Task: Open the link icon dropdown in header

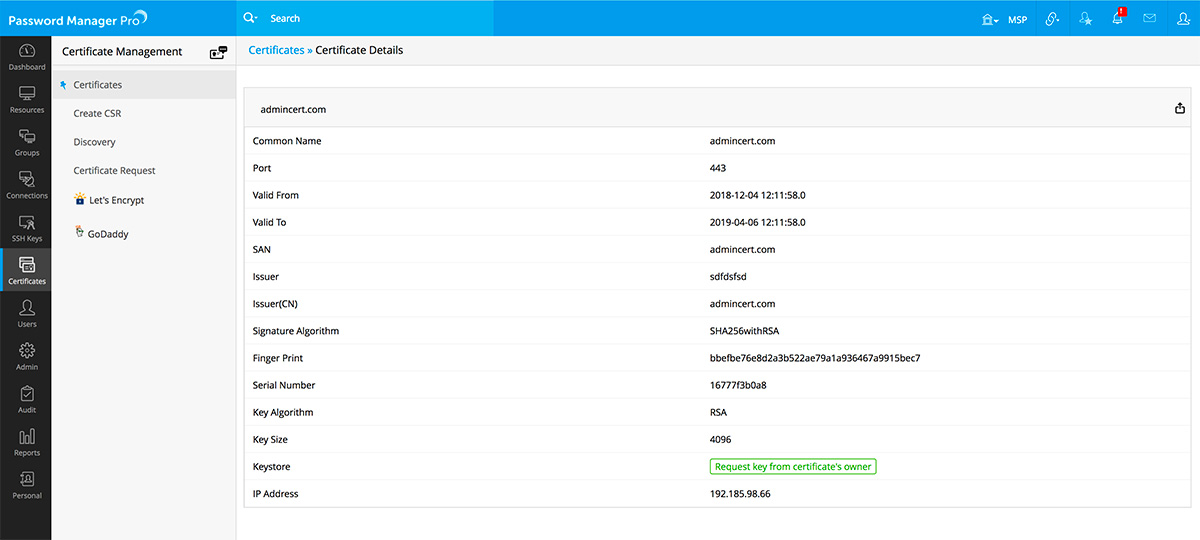Action: click(x=1052, y=18)
